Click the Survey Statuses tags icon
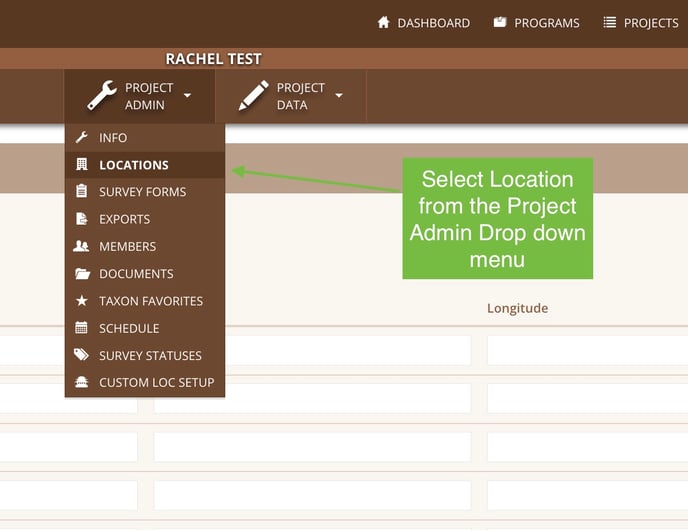Image resolution: width=688 pixels, height=530 pixels. click(x=81, y=355)
